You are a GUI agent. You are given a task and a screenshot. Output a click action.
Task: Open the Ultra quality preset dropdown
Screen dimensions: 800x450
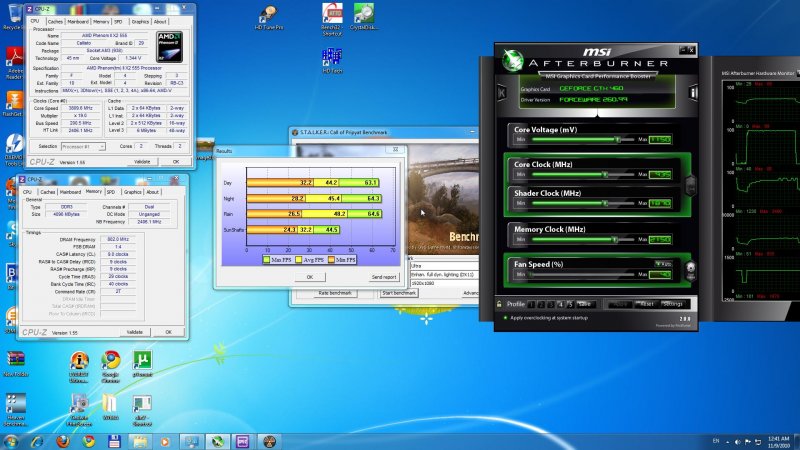click(x=444, y=266)
